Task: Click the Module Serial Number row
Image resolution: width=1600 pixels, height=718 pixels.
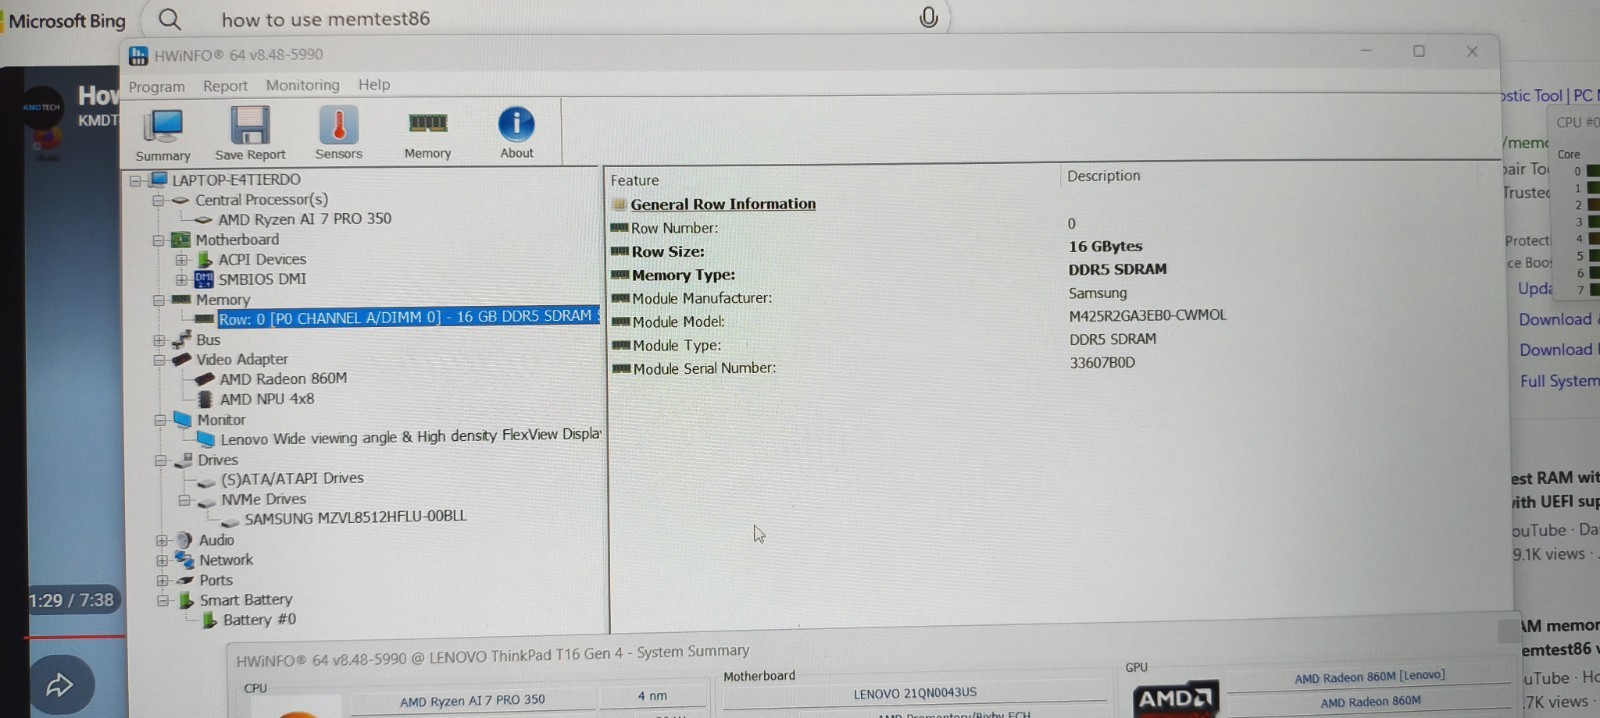Action: pos(704,368)
